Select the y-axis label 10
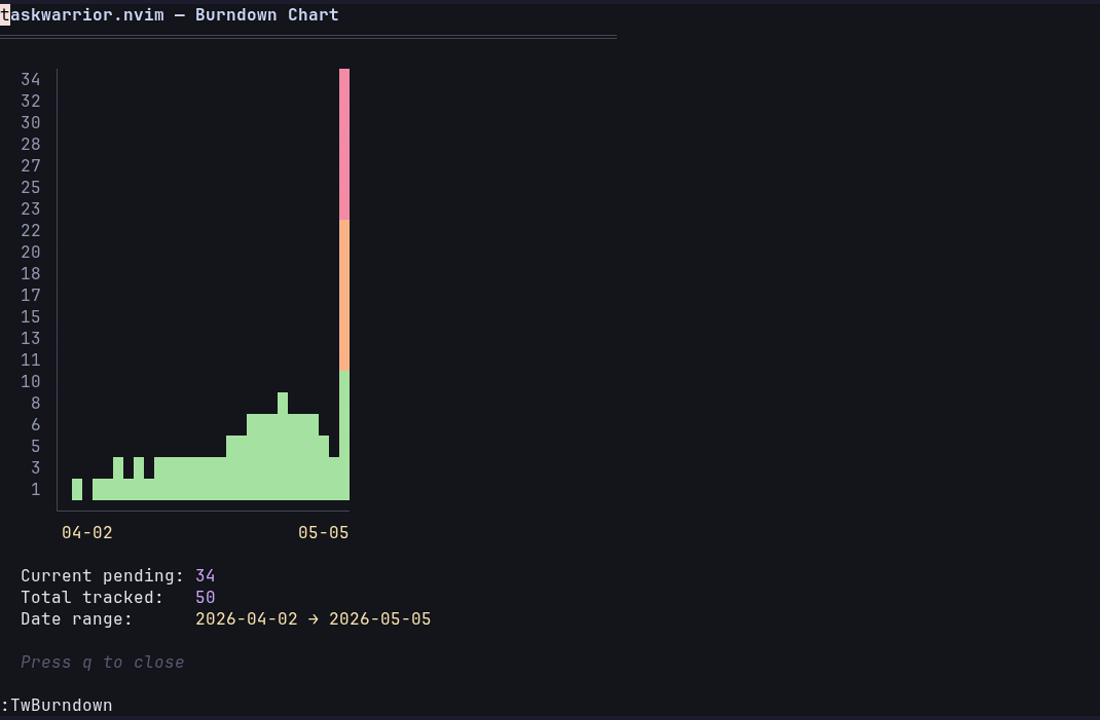1100x720 pixels. click(31, 382)
